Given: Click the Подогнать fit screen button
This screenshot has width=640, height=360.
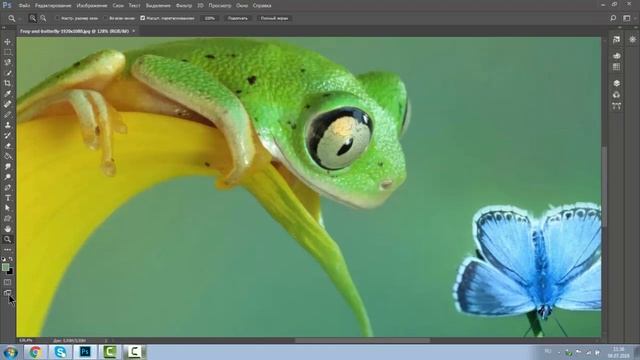Looking at the screenshot, I should pyautogui.click(x=238, y=18).
